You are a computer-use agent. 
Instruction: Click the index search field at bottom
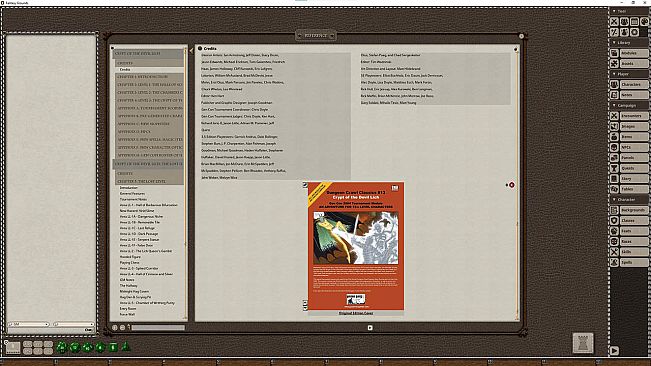click(158, 328)
